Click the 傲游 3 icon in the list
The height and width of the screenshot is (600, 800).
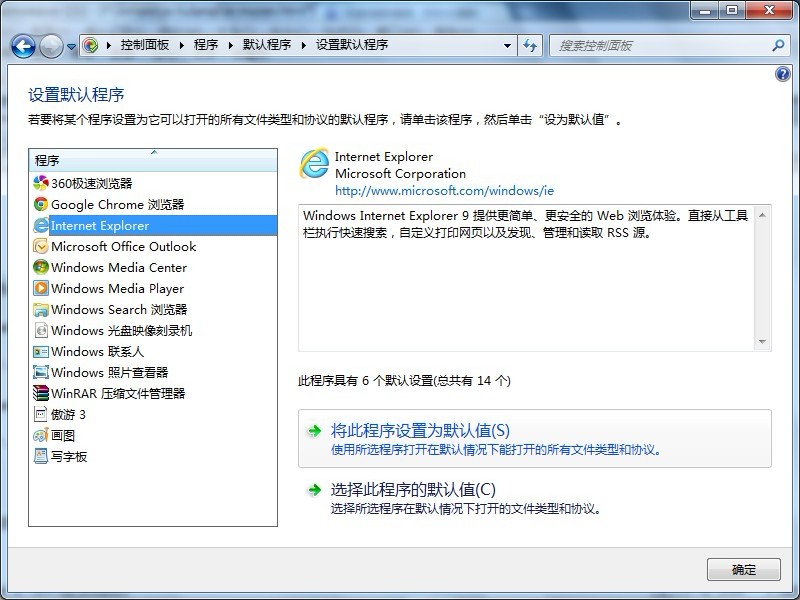coord(41,414)
